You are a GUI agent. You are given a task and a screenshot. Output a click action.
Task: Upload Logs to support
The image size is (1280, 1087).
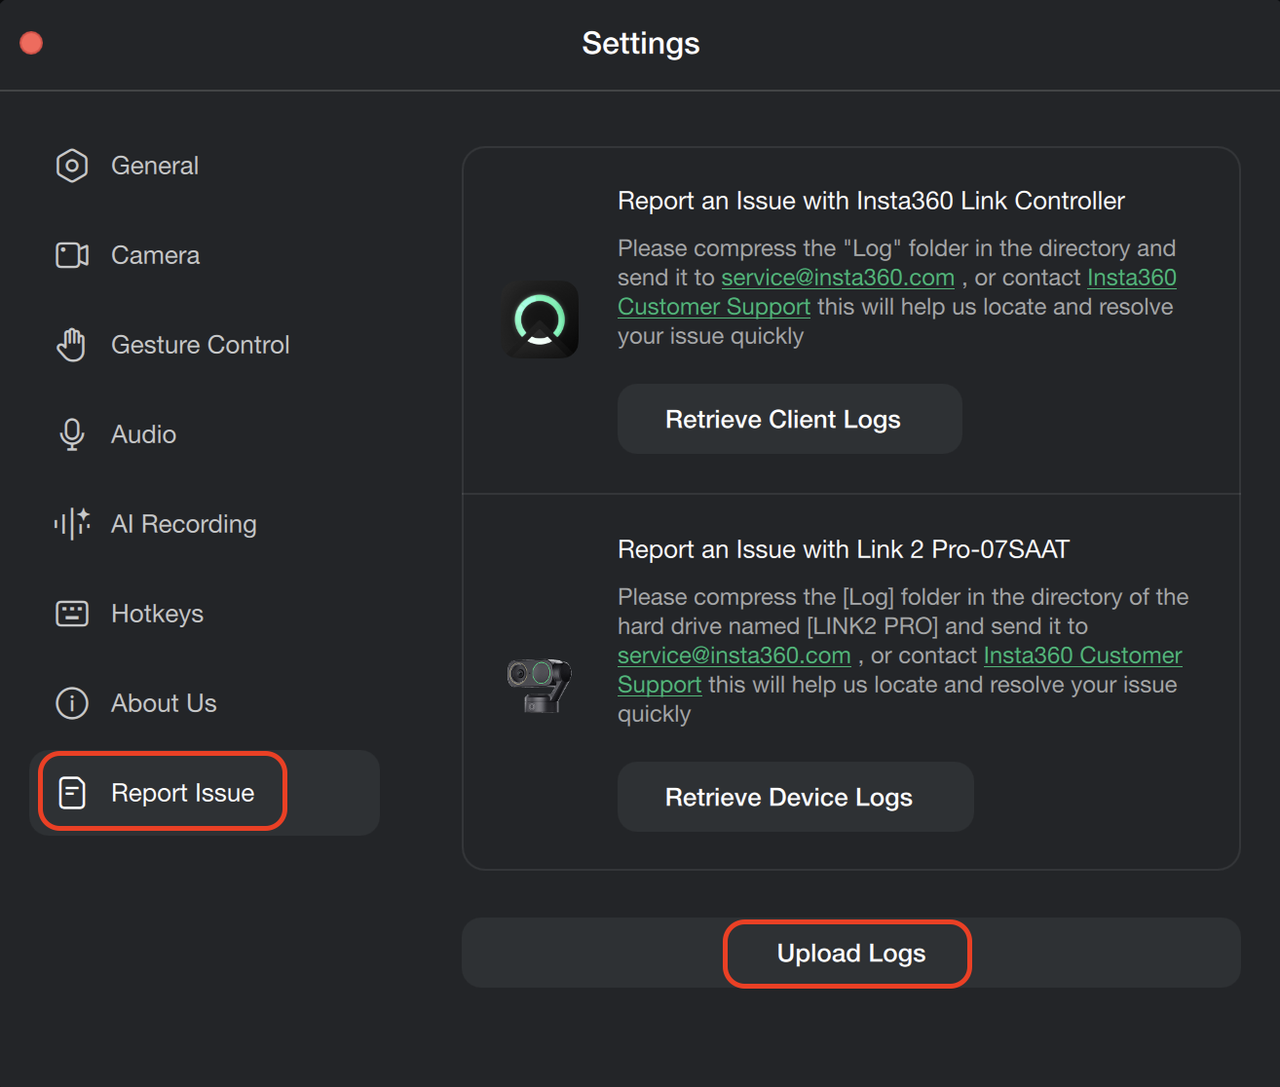click(851, 953)
